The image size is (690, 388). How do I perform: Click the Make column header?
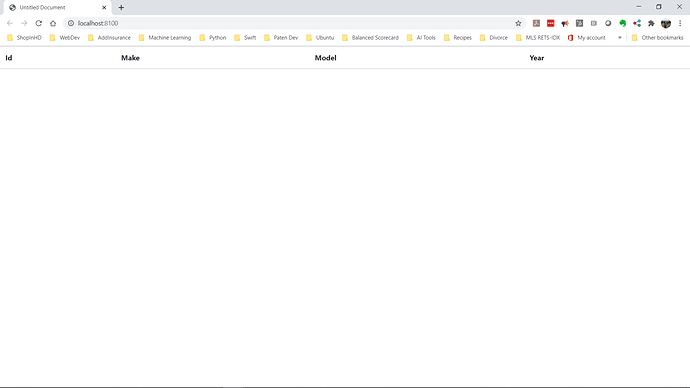pos(130,58)
